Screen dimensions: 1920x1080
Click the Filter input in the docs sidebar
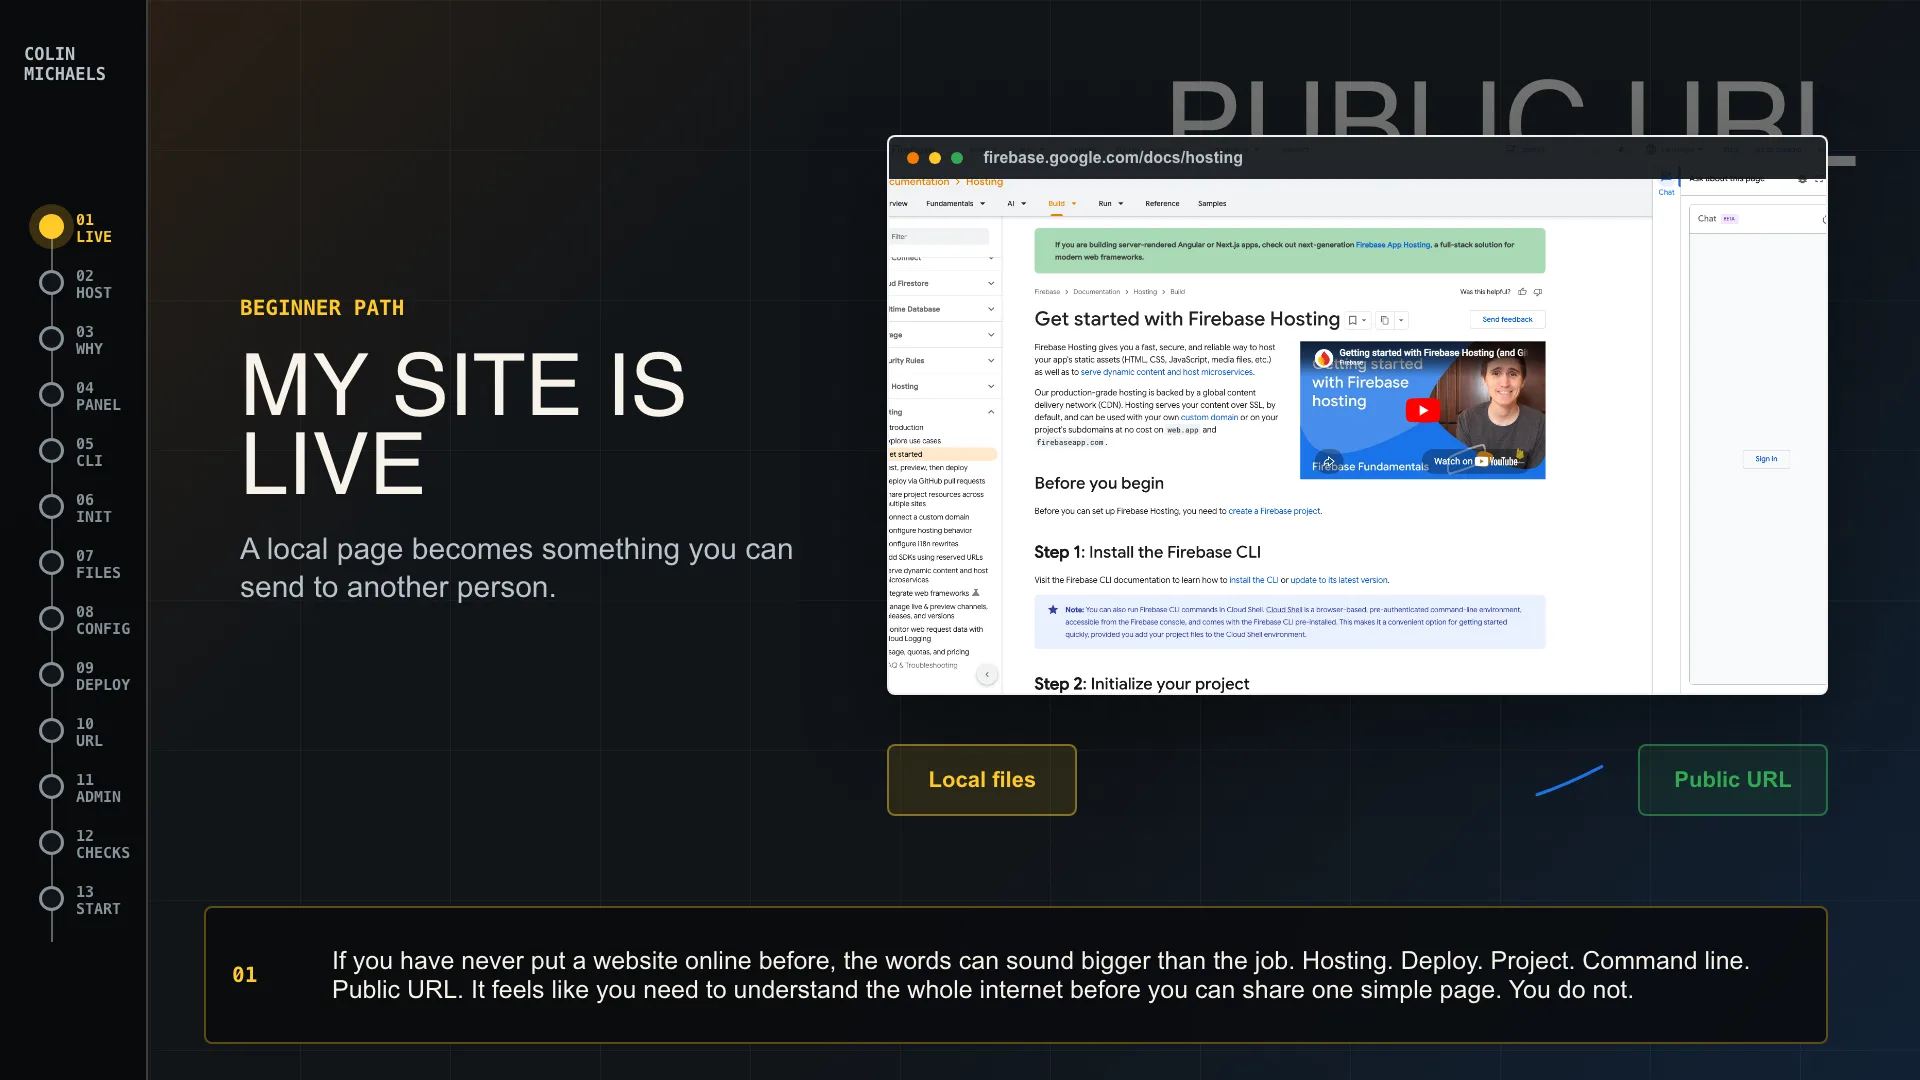939,237
